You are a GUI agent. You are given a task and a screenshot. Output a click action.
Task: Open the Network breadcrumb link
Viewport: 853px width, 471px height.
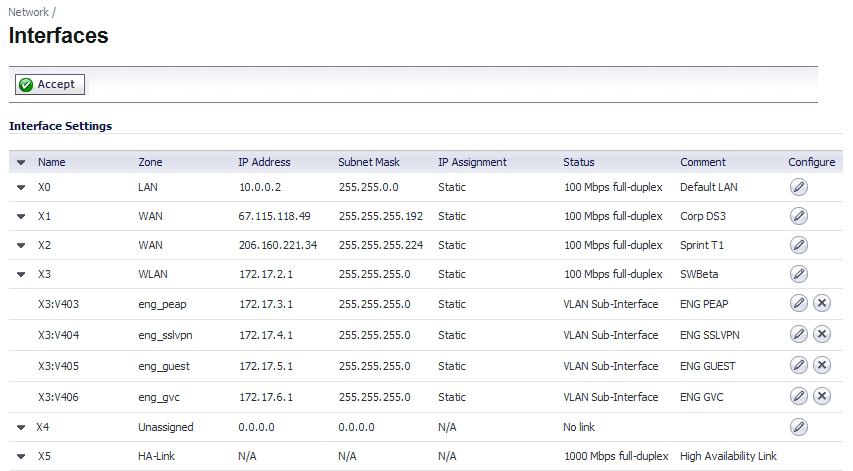(x=28, y=12)
